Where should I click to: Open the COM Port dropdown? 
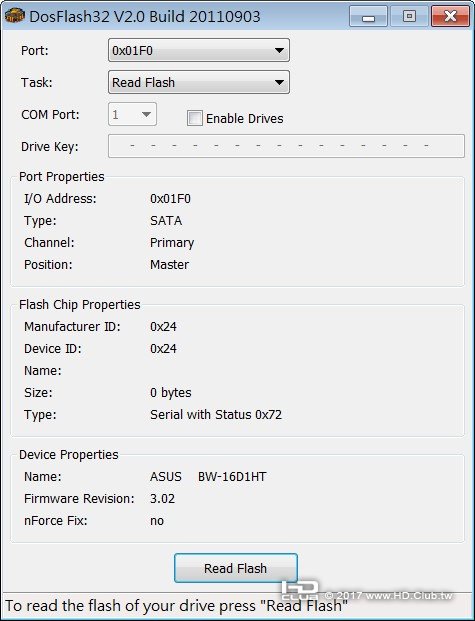pos(132,114)
